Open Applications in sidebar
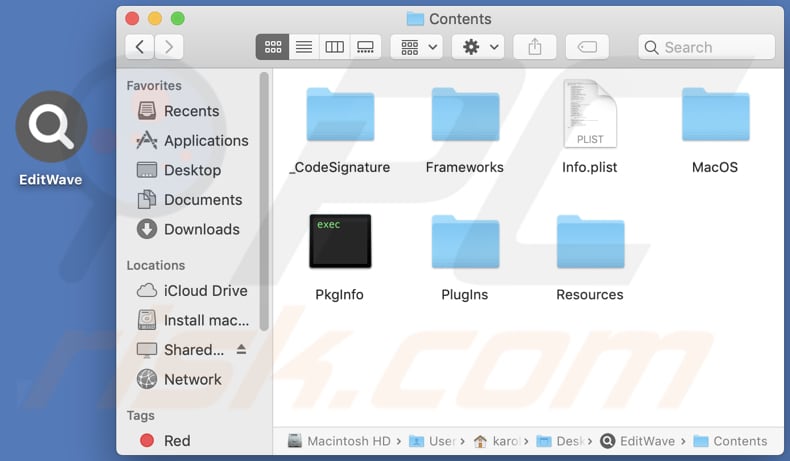Viewport: 790px width, 461px height. click(193, 141)
